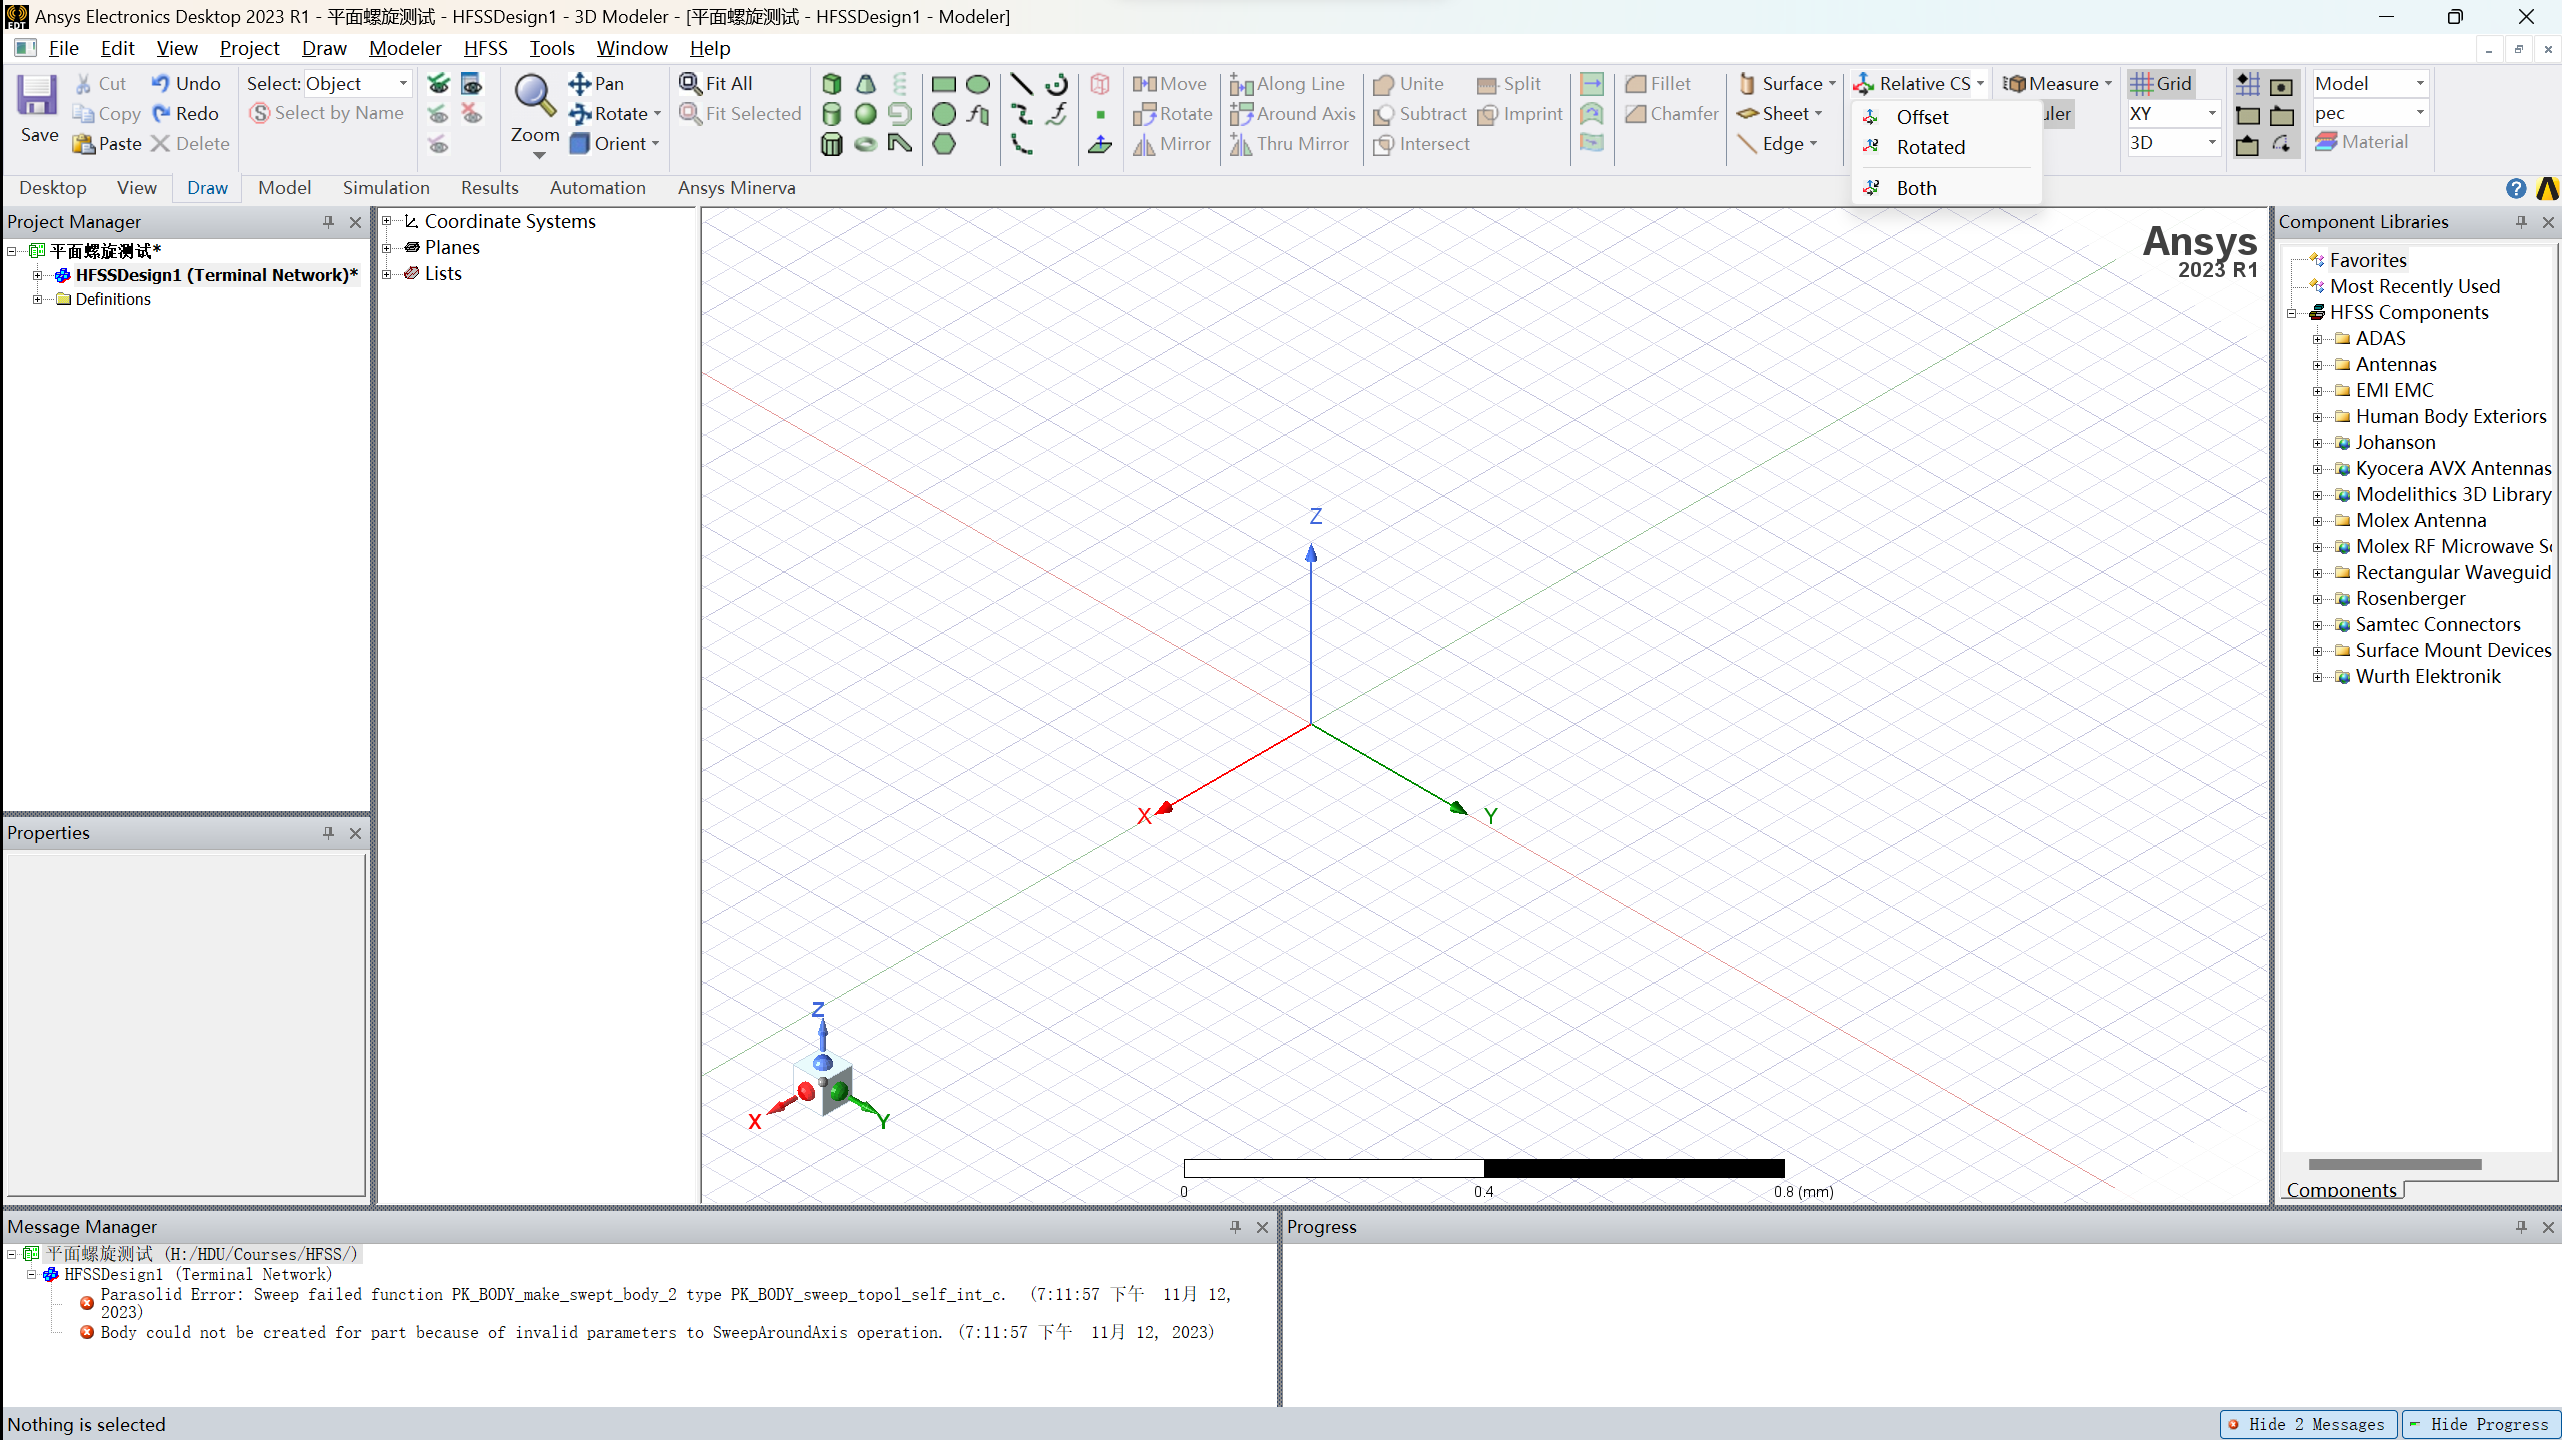The image size is (2562, 1440).
Task: Click the blue Z ball on orientation gizmo
Action: [823, 1062]
